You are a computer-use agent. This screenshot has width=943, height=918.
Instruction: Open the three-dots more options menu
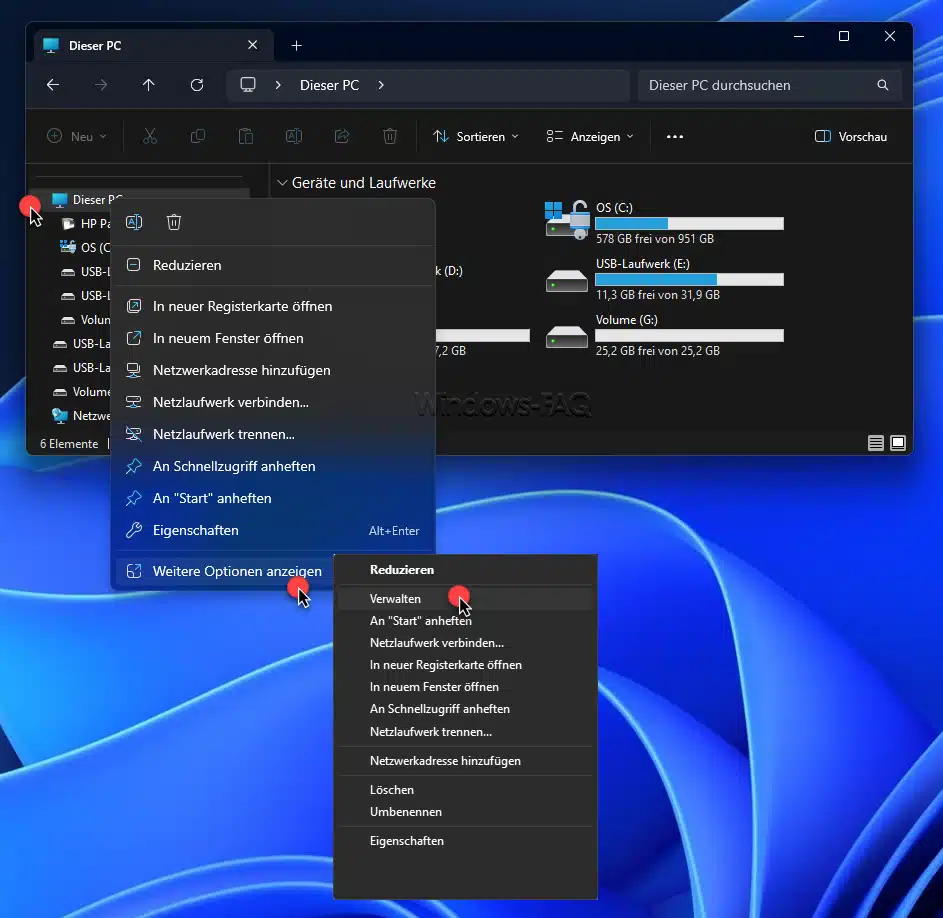click(x=675, y=137)
